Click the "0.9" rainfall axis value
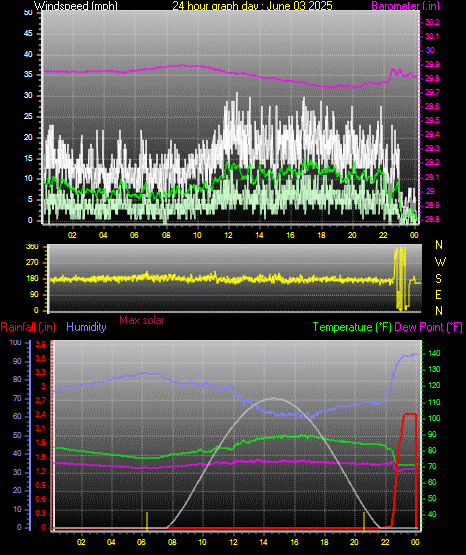The image size is (466, 555). pyautogui.click(x=41, y=485)
